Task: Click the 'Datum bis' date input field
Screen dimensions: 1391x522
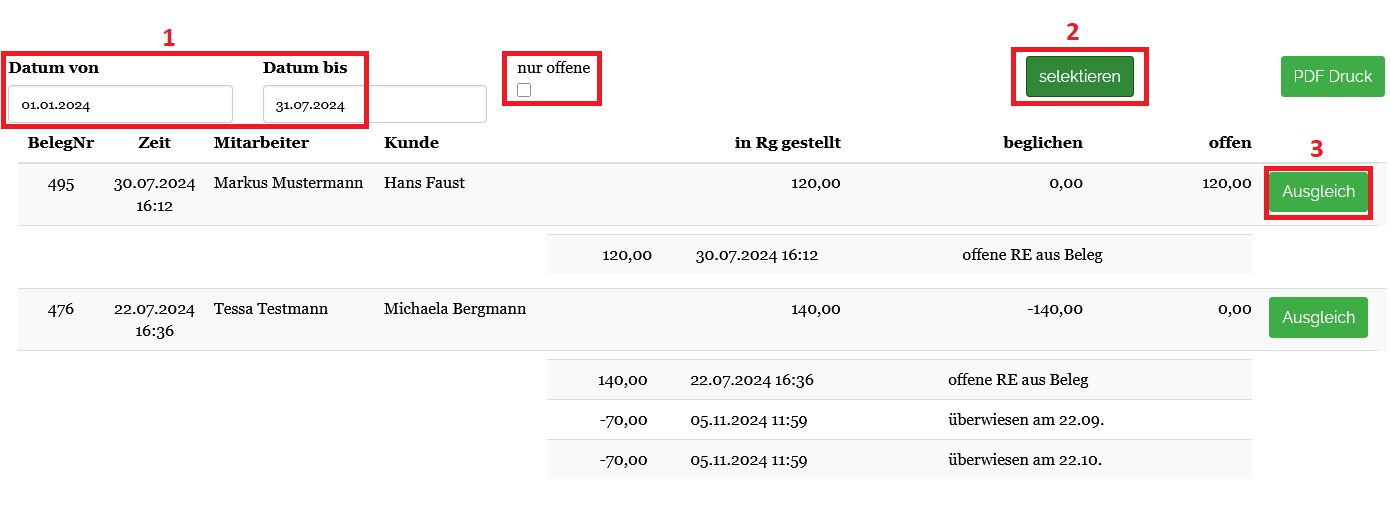Action: tap(374, 104)
